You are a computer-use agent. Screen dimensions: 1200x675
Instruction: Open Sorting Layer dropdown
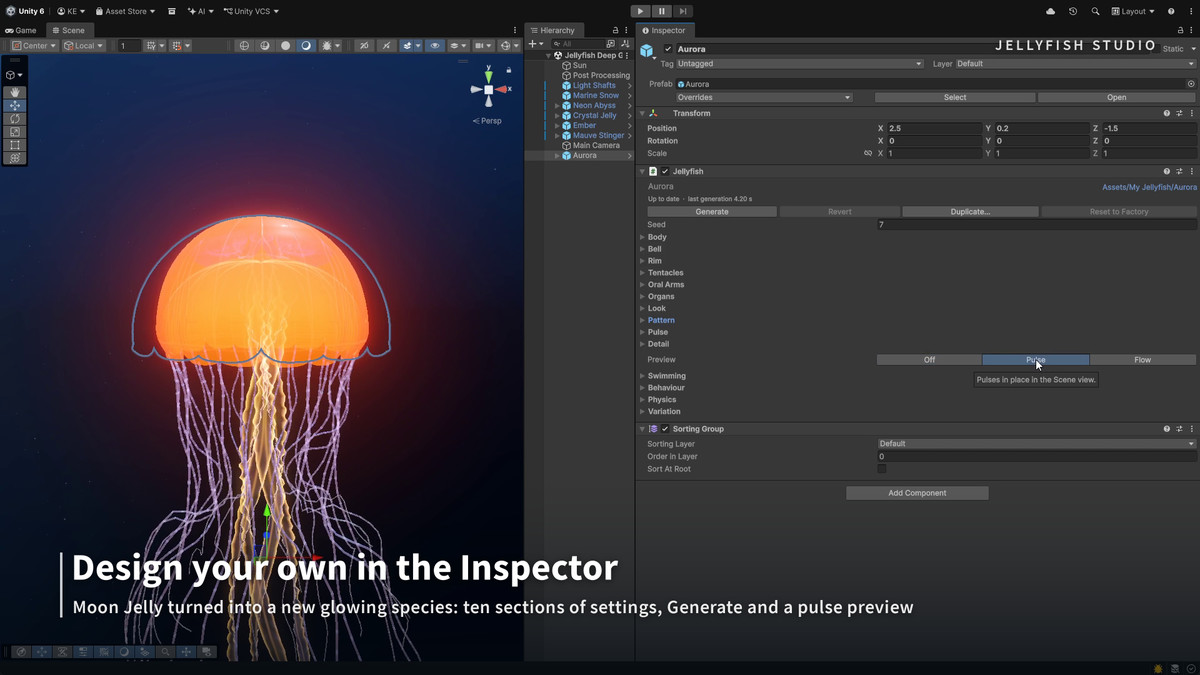coord(1037,444)
